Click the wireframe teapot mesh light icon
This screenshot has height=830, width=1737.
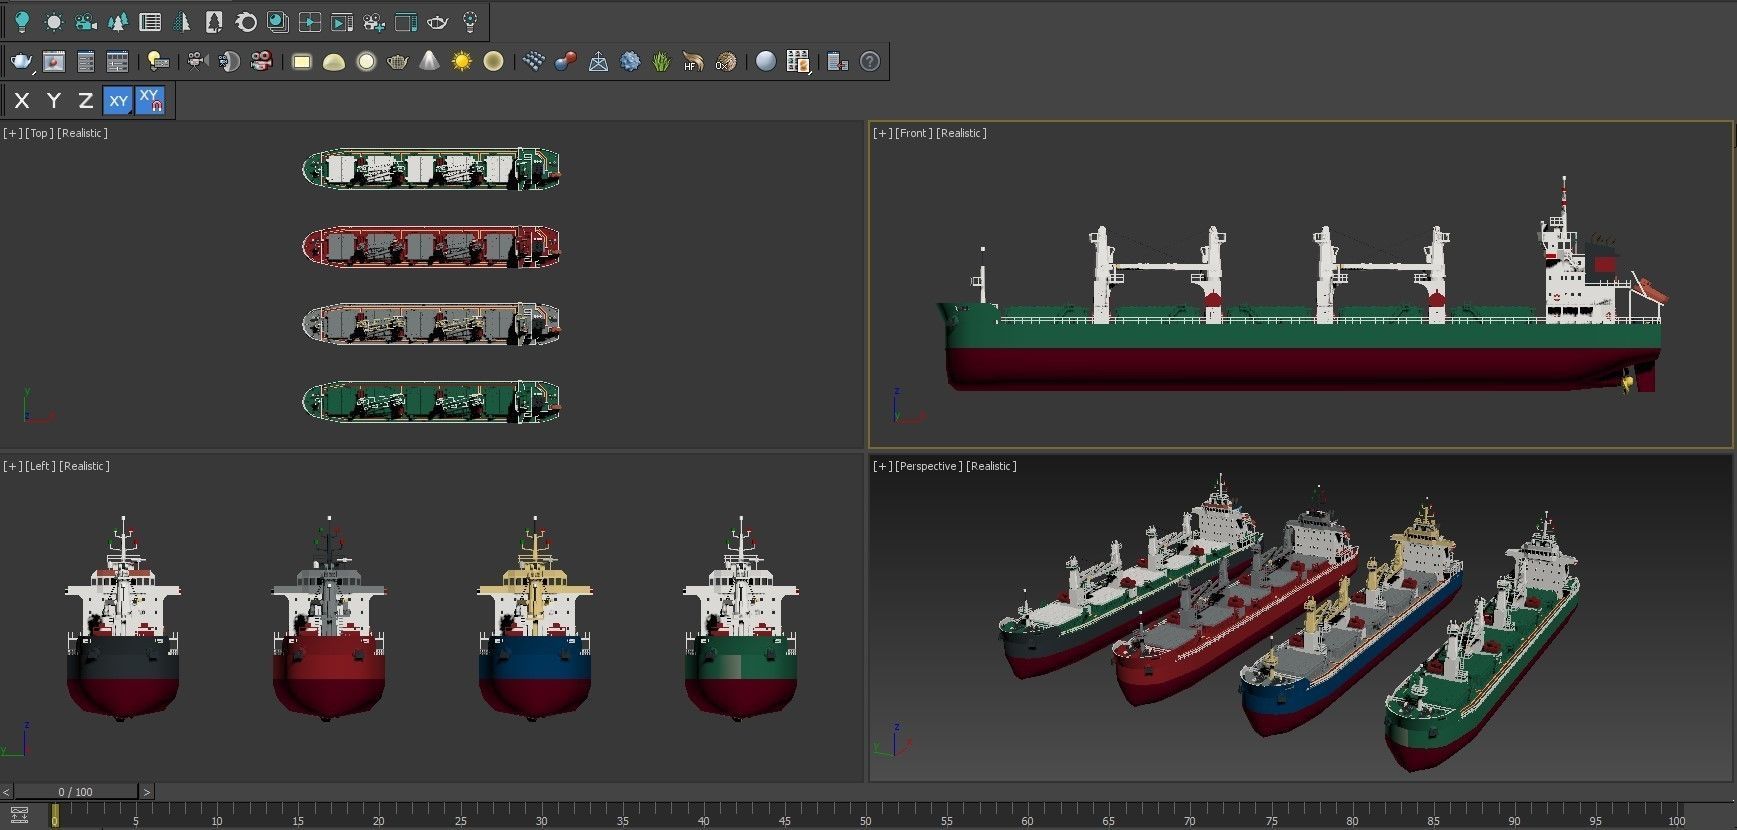tap(397, 62)
